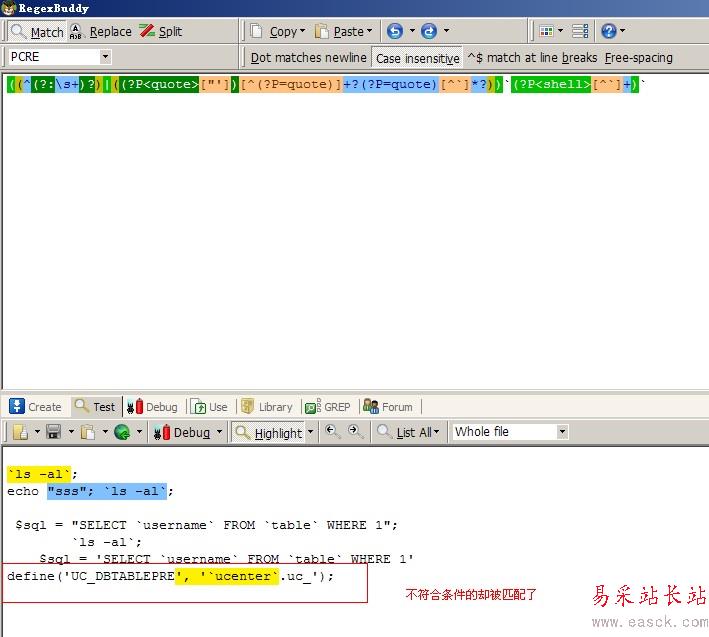This screenshot has width=709, height=637.
Task: Open the Copy dropdown arrow
Action: point(303,31)
